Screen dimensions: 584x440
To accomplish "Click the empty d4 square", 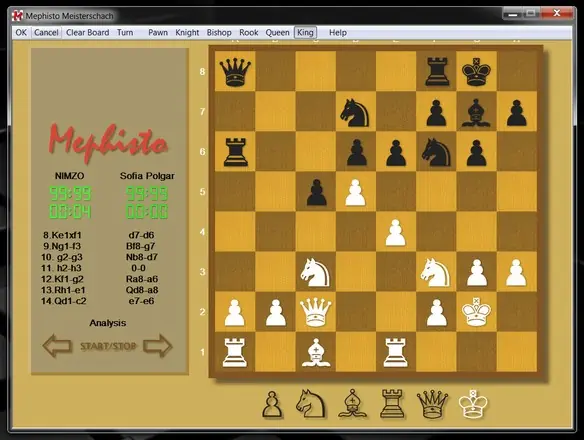I will (x=356, y=232).
